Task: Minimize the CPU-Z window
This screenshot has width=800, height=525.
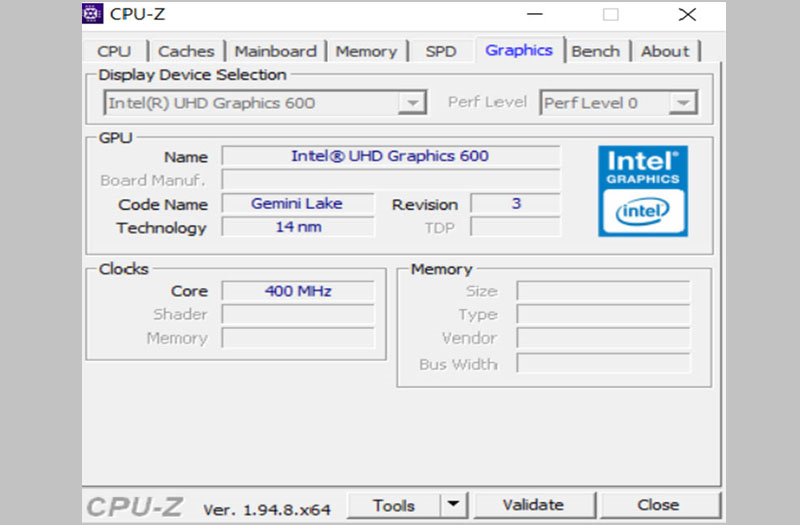Action: click(x=535, y=14)
